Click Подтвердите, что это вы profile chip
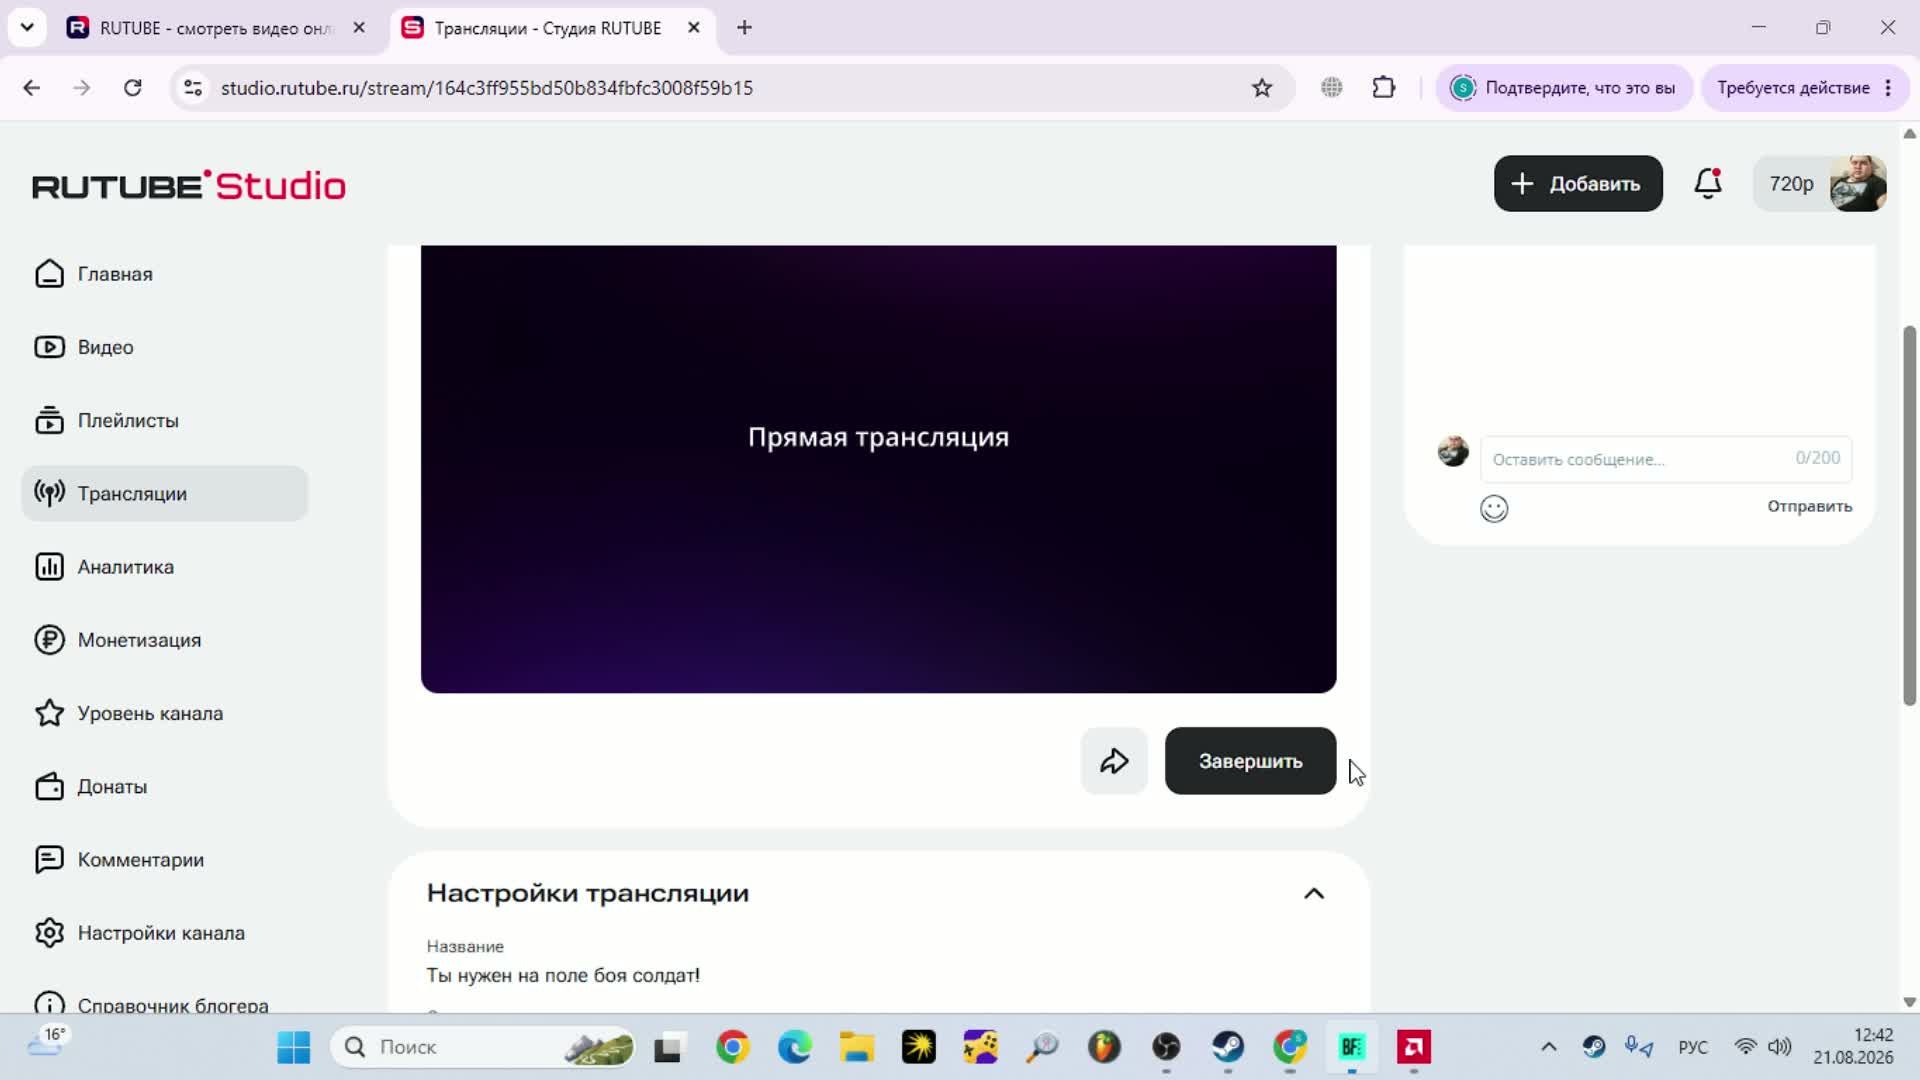1920x1080 pixels. (x=1564, y=88)
